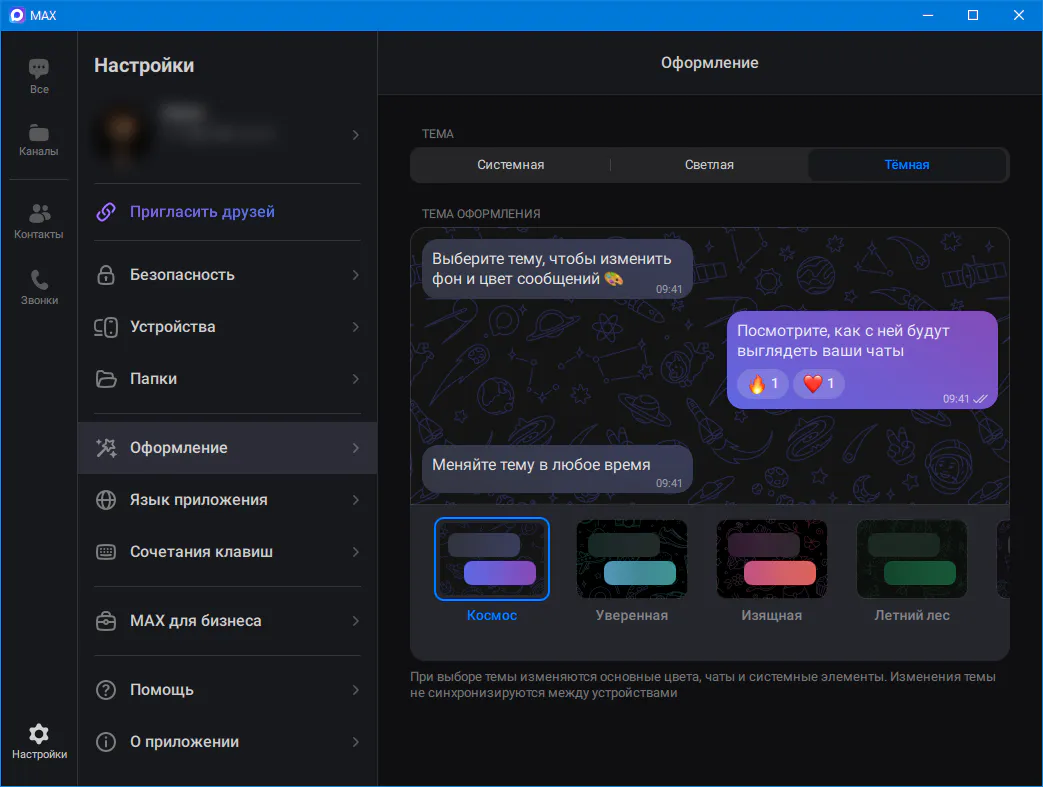Choose the Изящная color theme swatch
1043x787 pixels.
771,560
